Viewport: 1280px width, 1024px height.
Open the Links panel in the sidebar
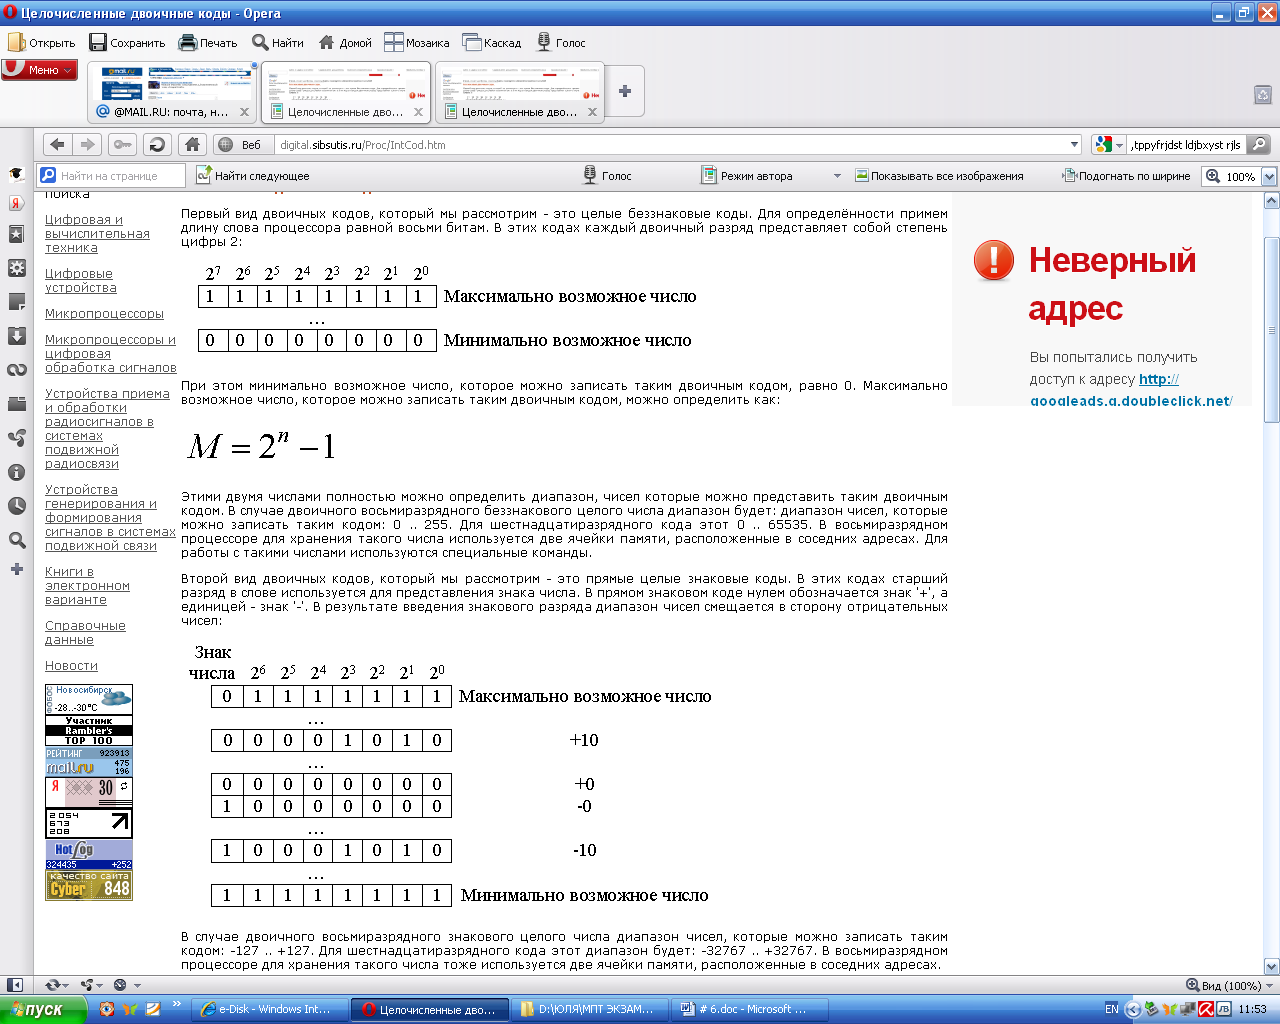(17, 370)
